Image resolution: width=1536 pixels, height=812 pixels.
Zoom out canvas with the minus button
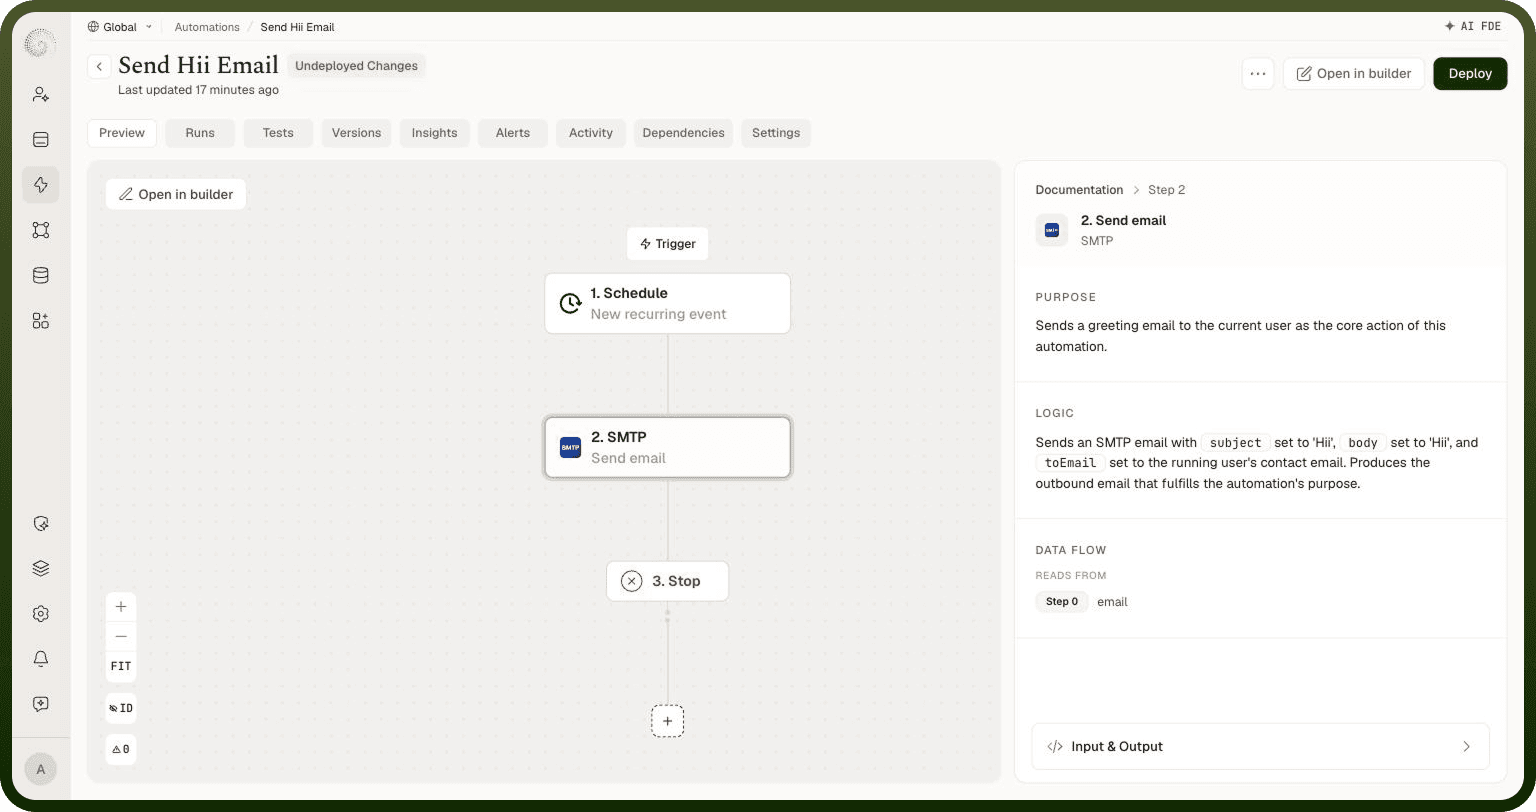tap(121, 636)
